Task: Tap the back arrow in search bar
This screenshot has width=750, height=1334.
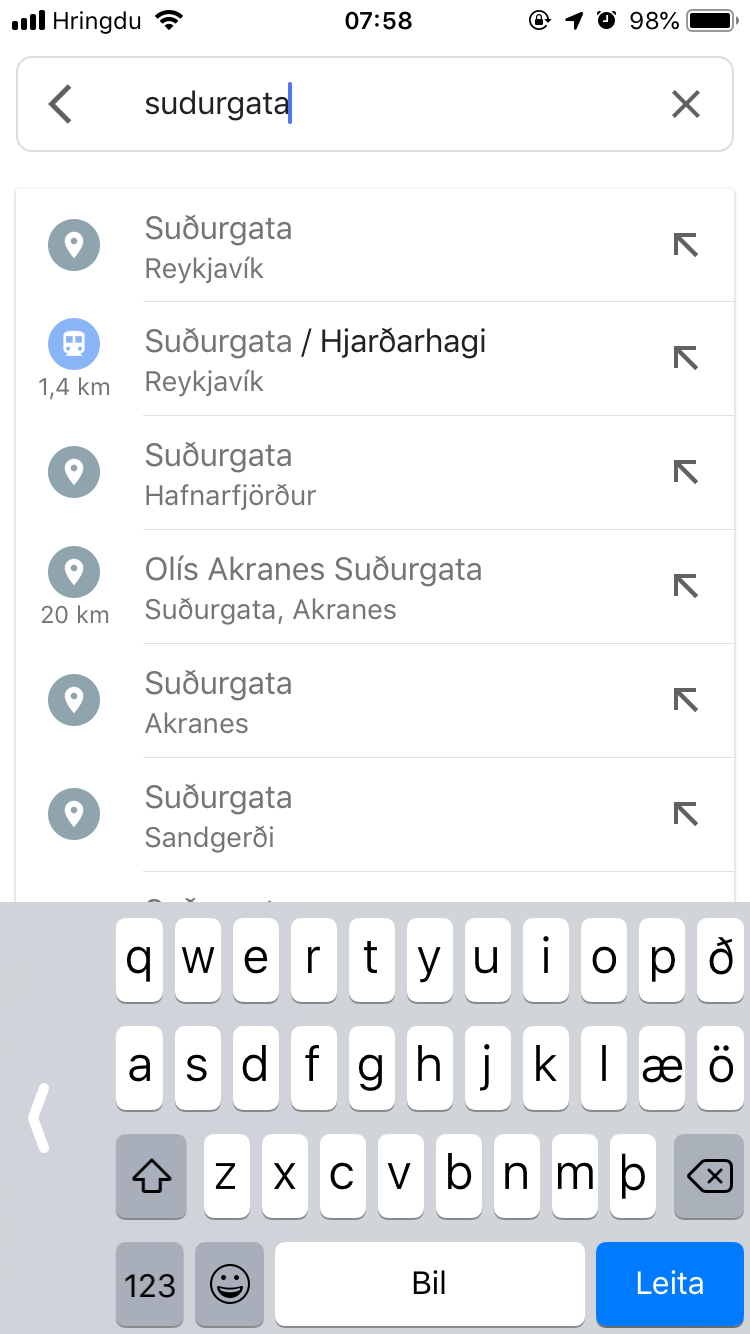Action: 61,104
